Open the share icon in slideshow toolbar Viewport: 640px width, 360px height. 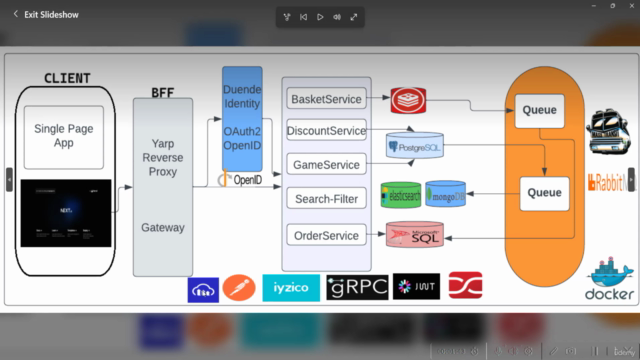287,17
